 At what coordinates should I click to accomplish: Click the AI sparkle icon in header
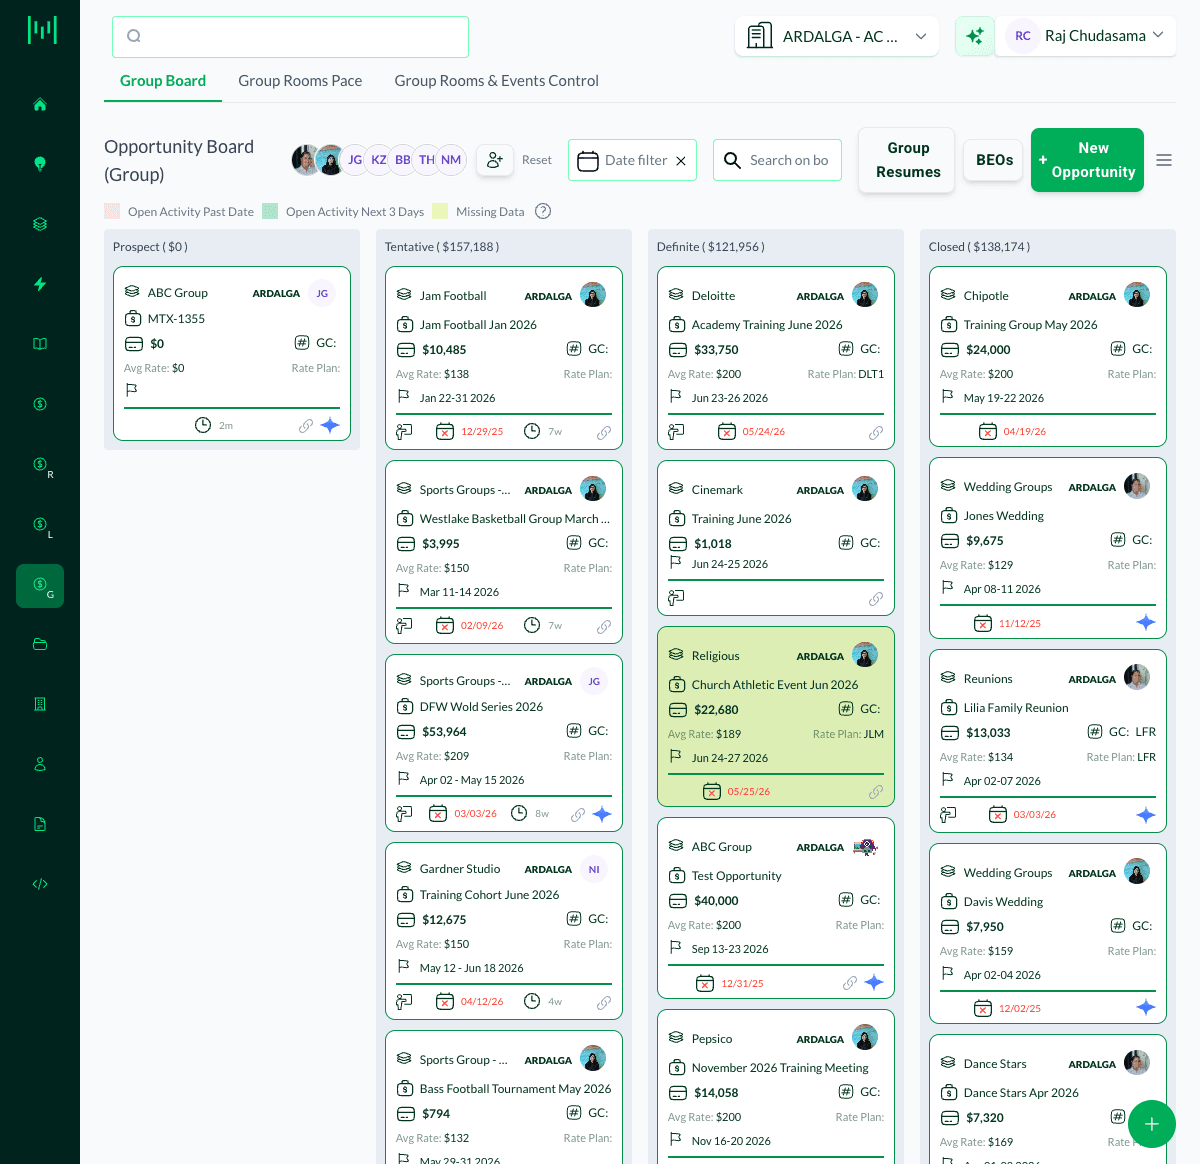974,36
